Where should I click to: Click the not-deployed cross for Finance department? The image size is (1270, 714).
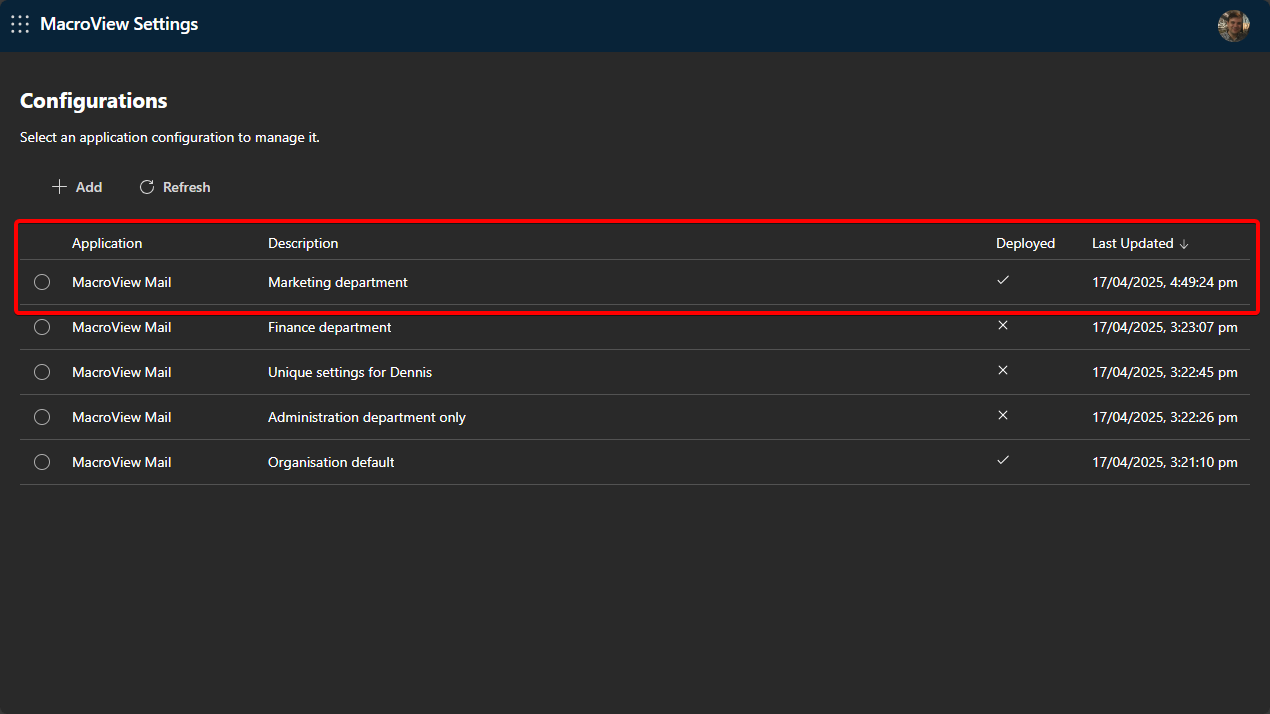1003,325
